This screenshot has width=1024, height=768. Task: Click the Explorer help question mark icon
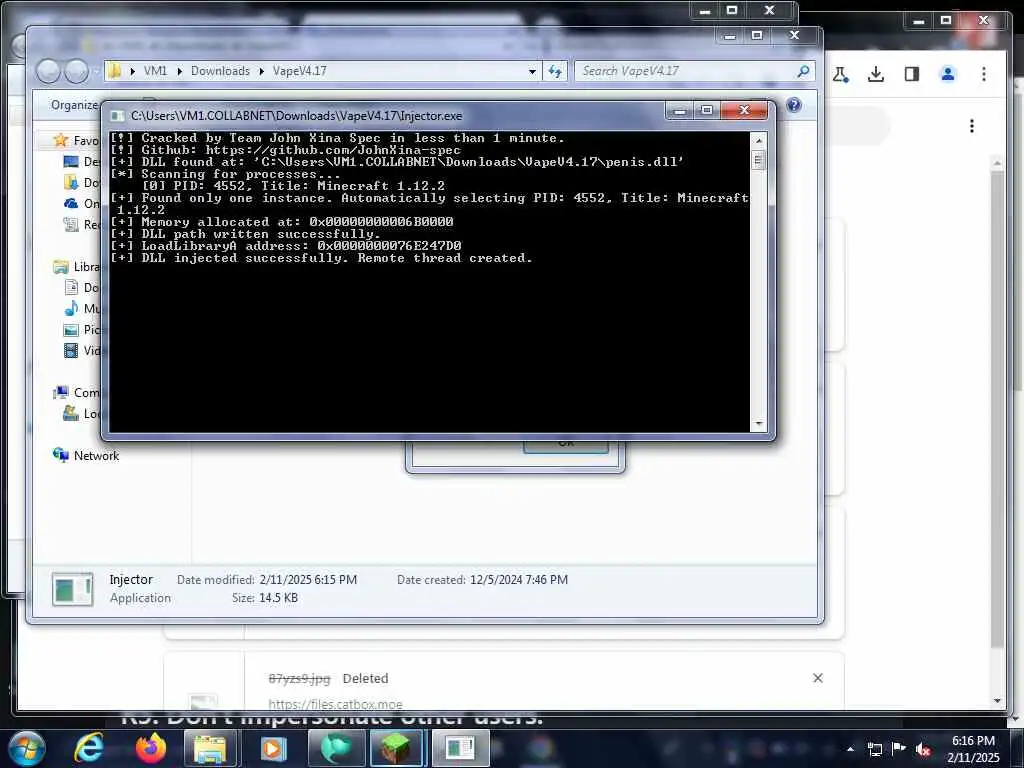click(793, 104)
